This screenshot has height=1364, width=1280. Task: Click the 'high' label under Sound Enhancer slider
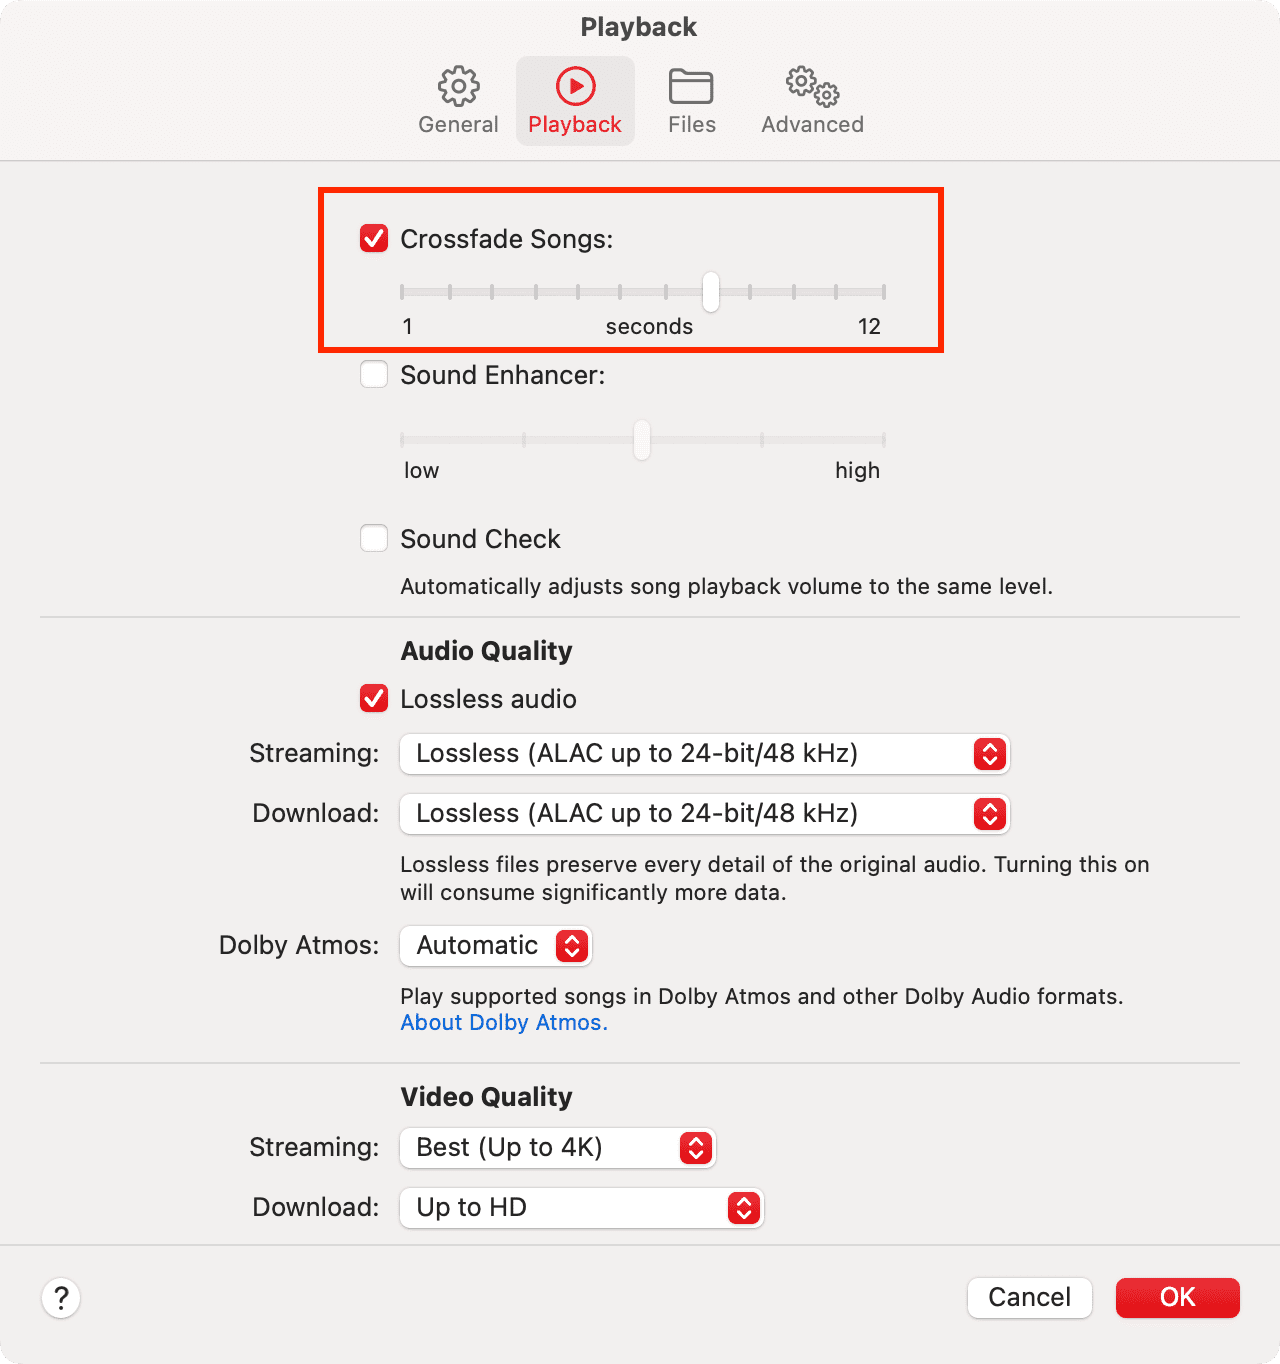click(858, 470)
